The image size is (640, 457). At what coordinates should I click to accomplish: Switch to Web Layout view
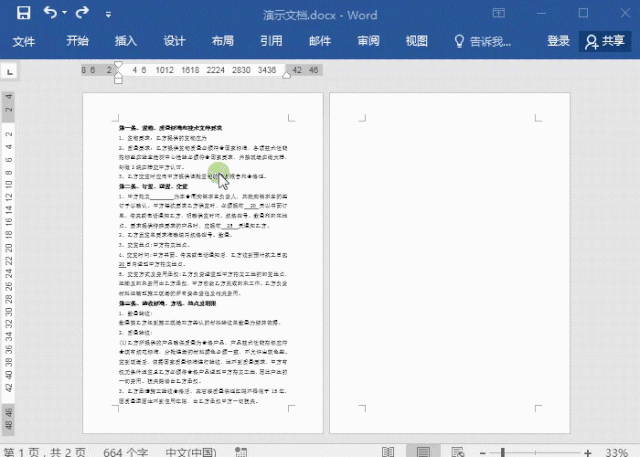pos(458,452)
